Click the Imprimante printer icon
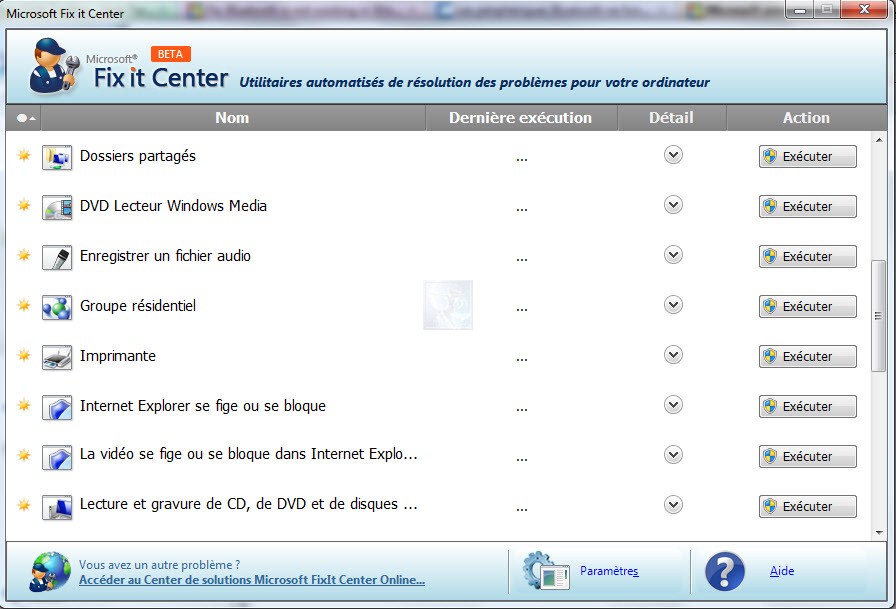The width and height of the screenshot is (896, 609). point(57,357)
